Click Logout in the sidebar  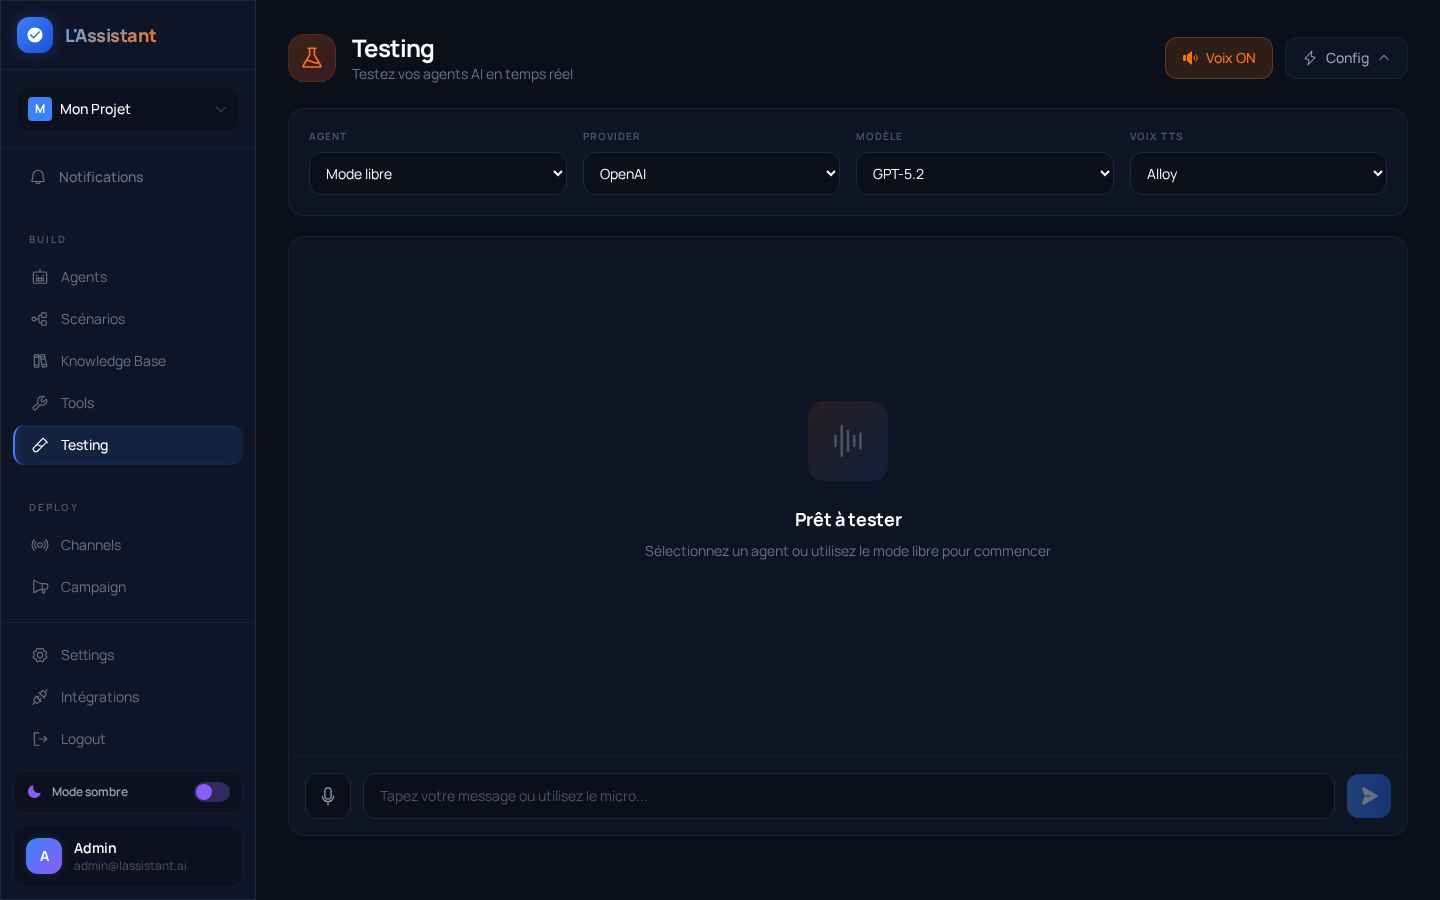tap(82, 739)
